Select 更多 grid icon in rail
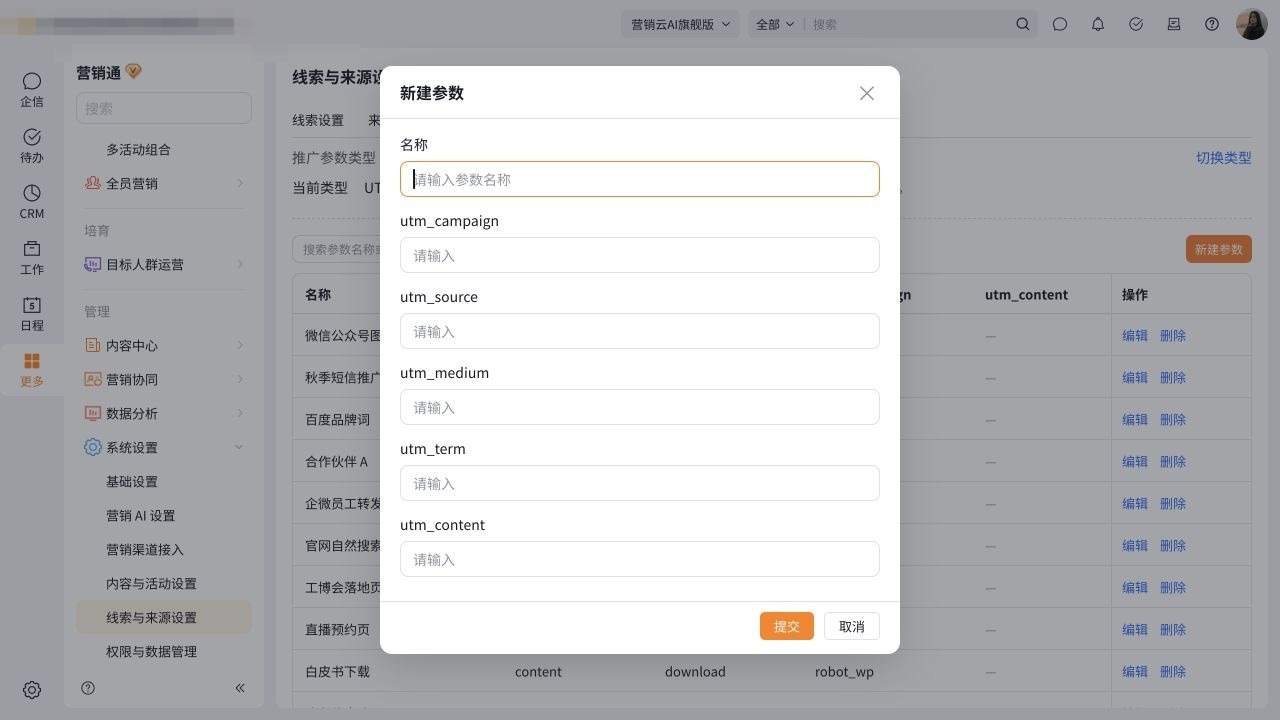 tap(32, 369)
